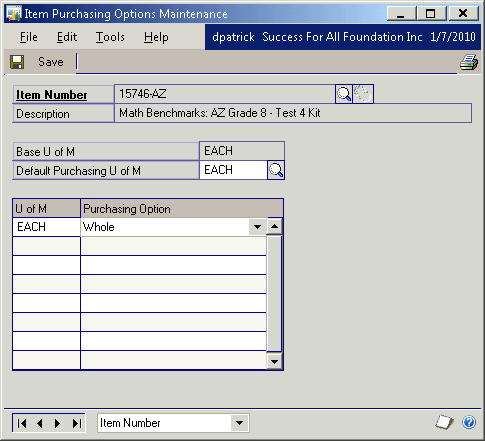485x441 pixels.
Task: Click the Default Purchasing U of M field
Action: coord(233,170)
